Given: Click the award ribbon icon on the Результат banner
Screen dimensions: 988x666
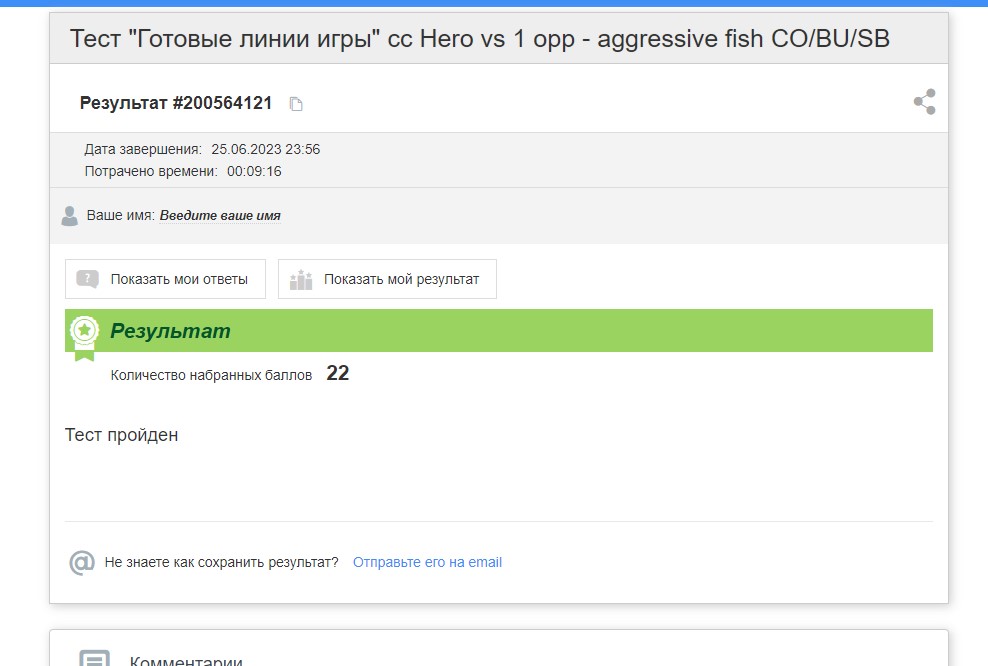Looking at the screenshot, I should point(84,337).
